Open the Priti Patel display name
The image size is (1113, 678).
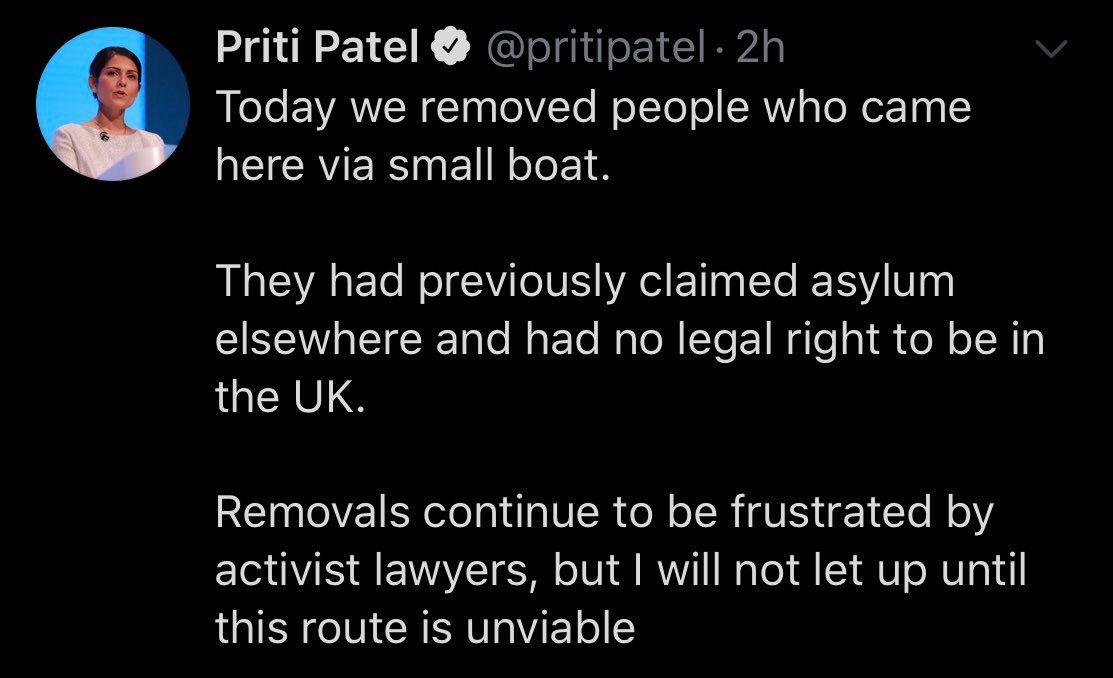coord(317,49)
